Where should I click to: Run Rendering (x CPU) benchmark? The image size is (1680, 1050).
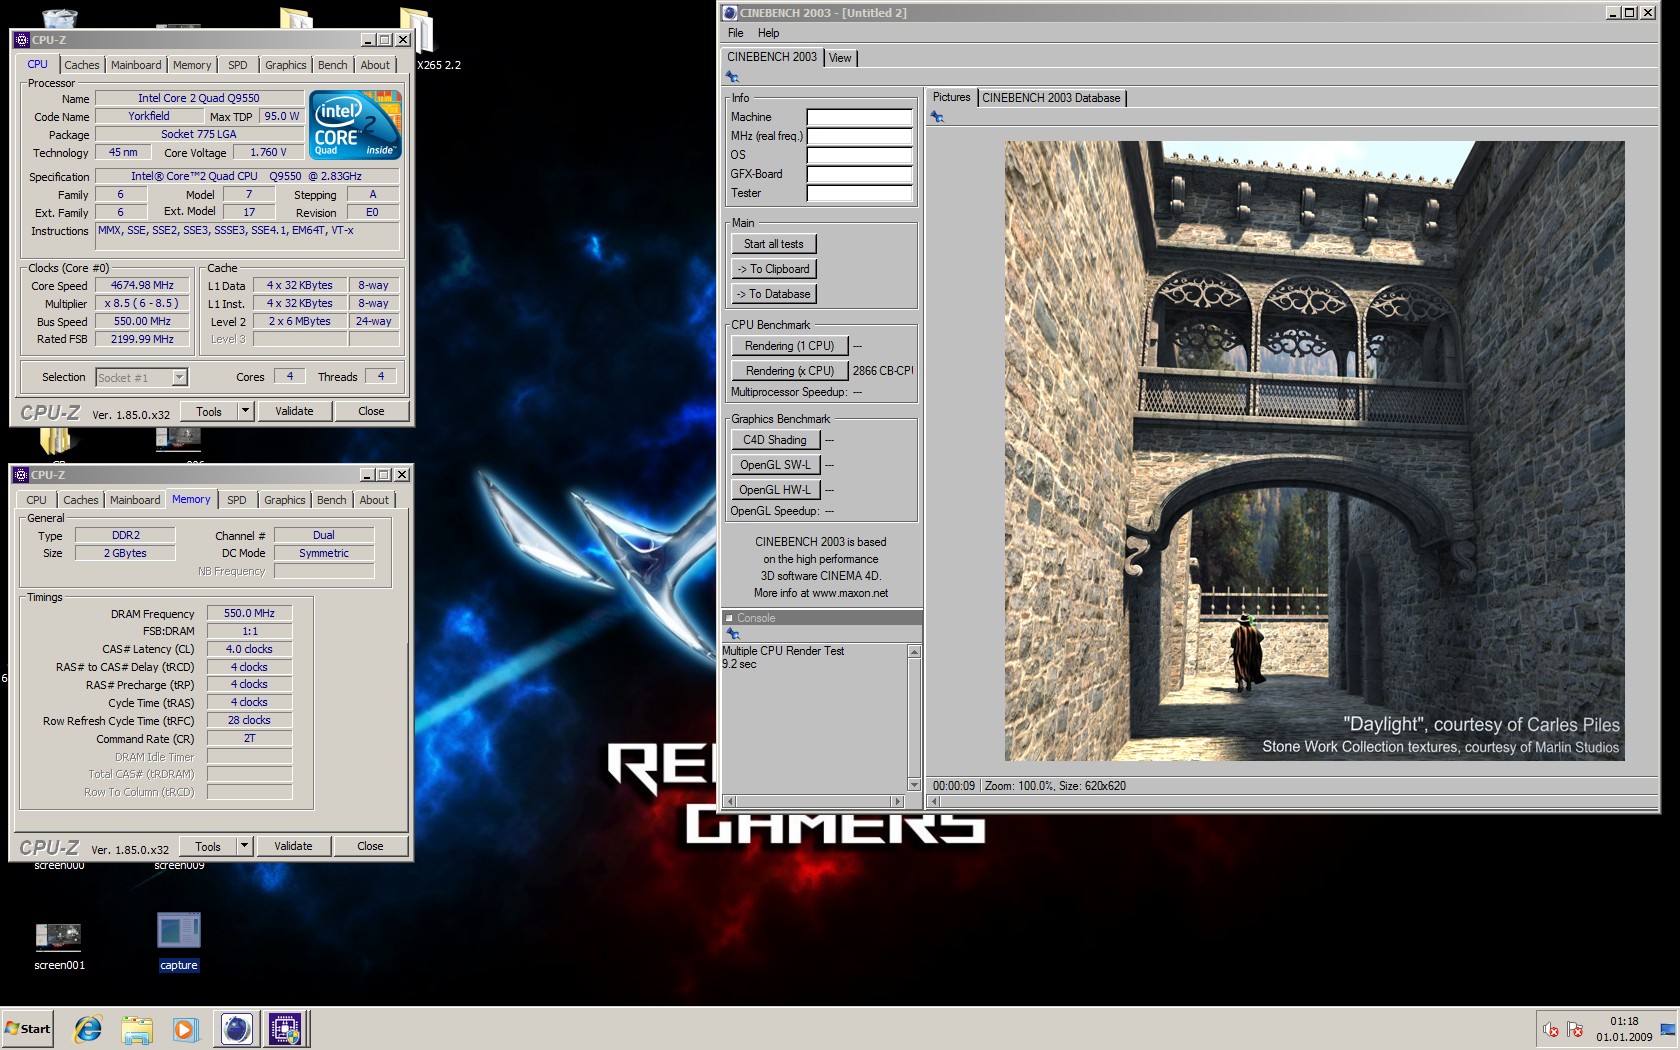pos(789,371)
